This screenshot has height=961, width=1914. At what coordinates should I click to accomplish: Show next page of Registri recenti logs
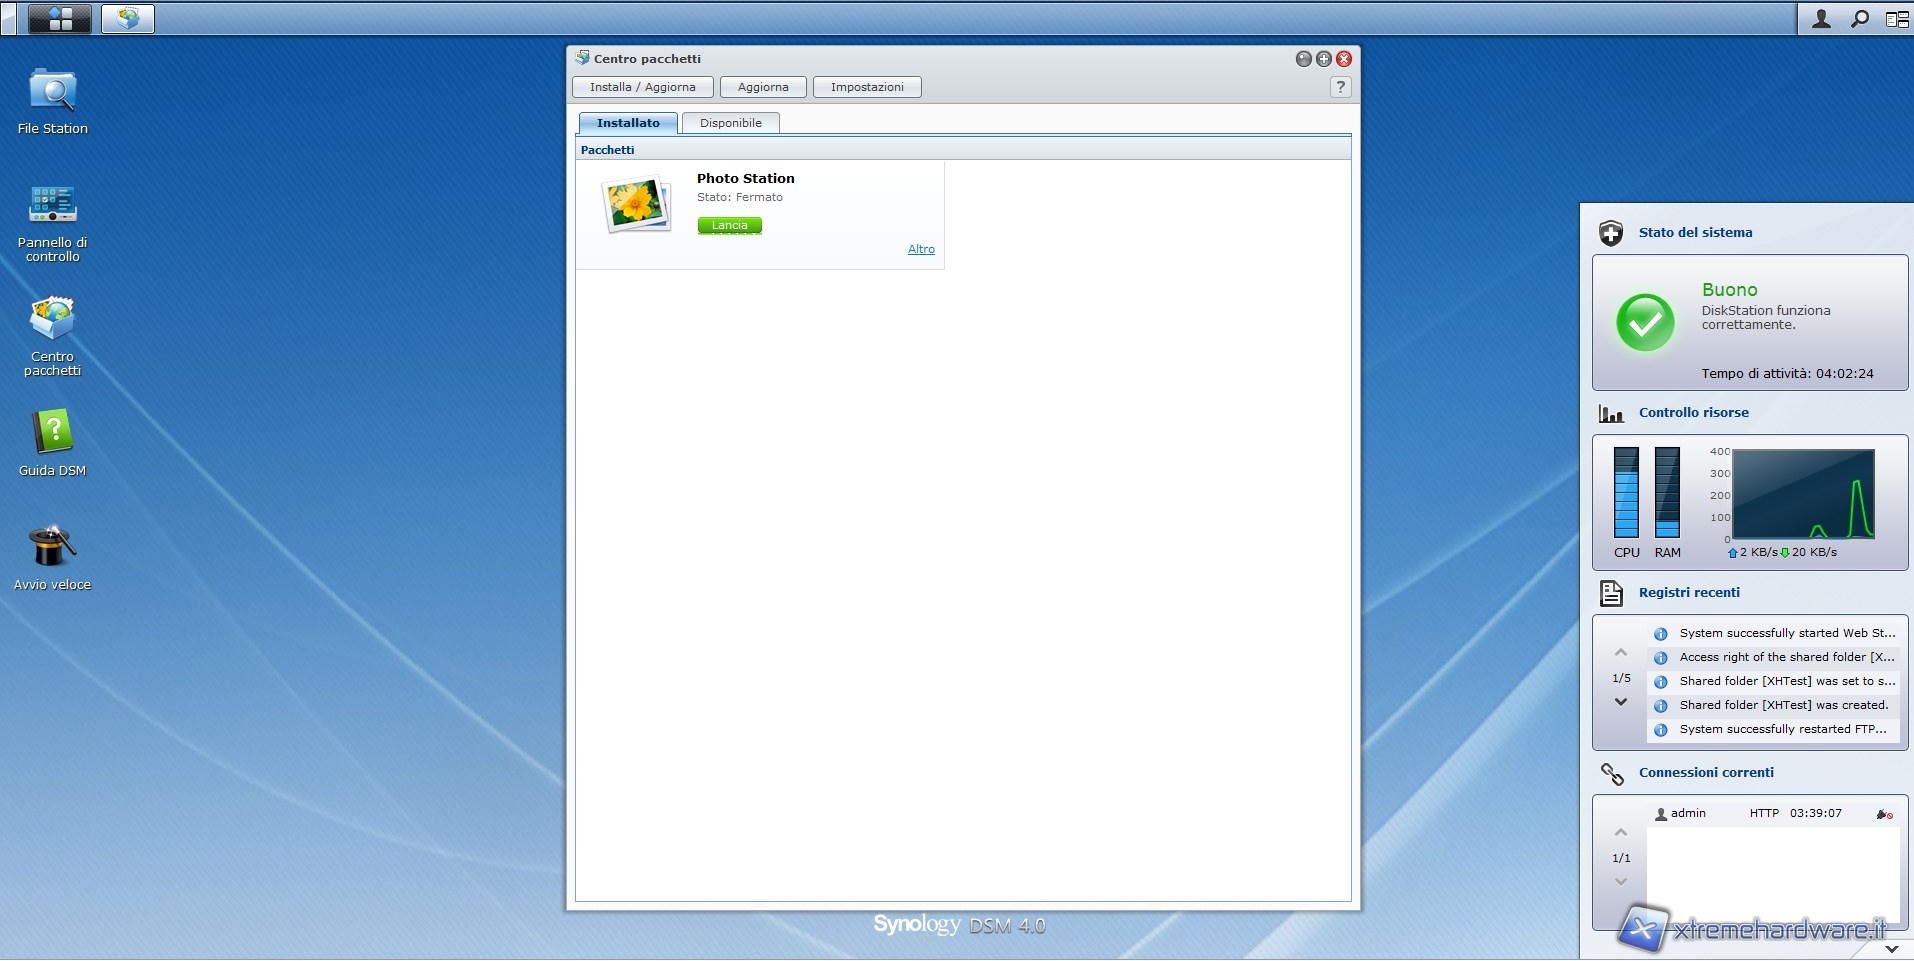(1621, 702)
